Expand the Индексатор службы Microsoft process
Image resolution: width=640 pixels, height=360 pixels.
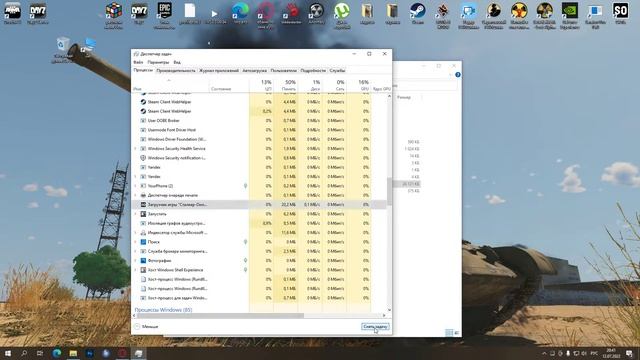pos(136,233)
